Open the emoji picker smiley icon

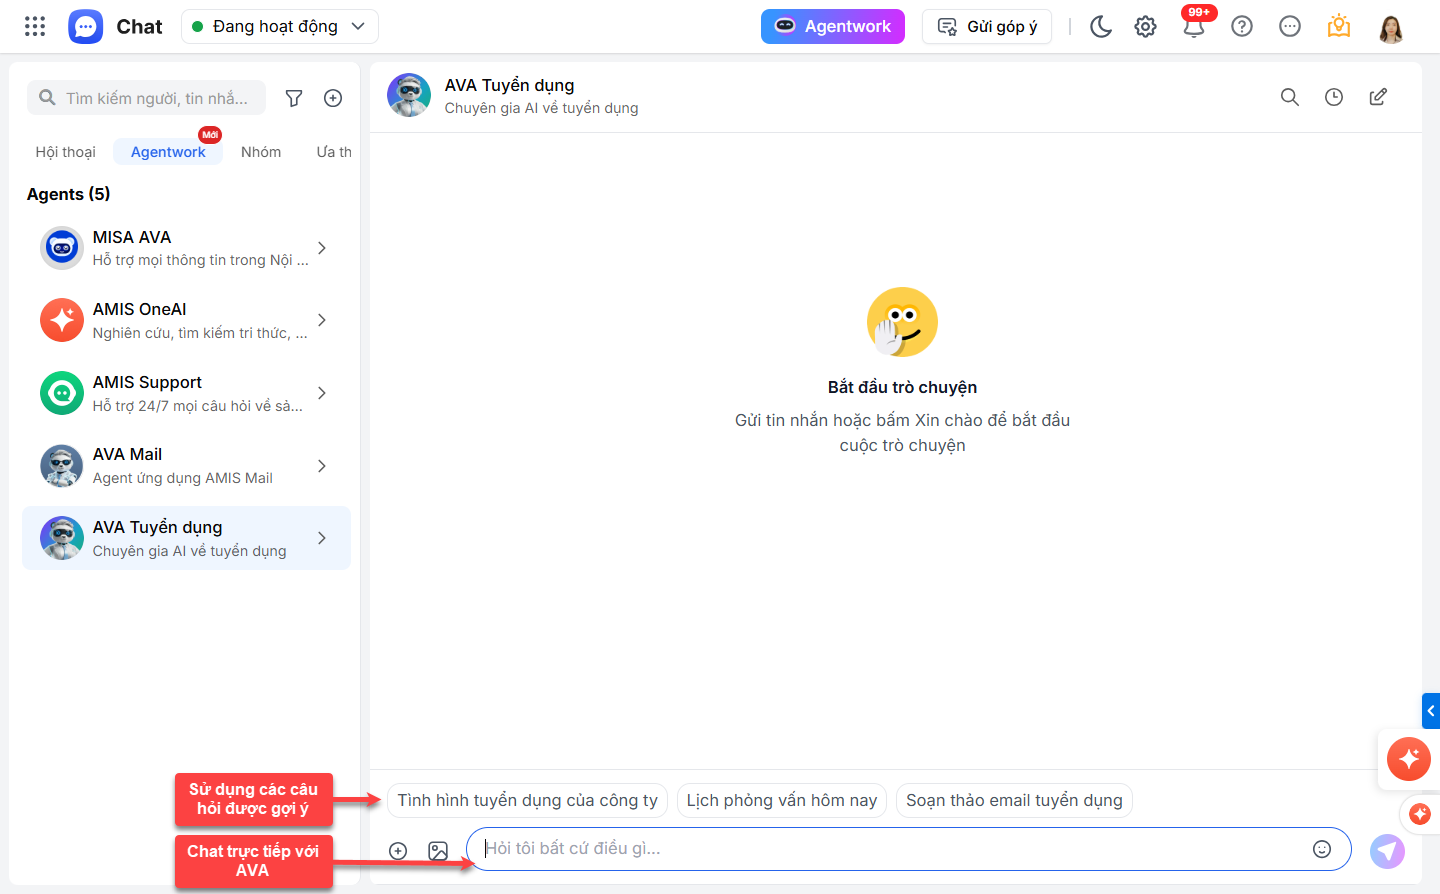click(1322, 849)
